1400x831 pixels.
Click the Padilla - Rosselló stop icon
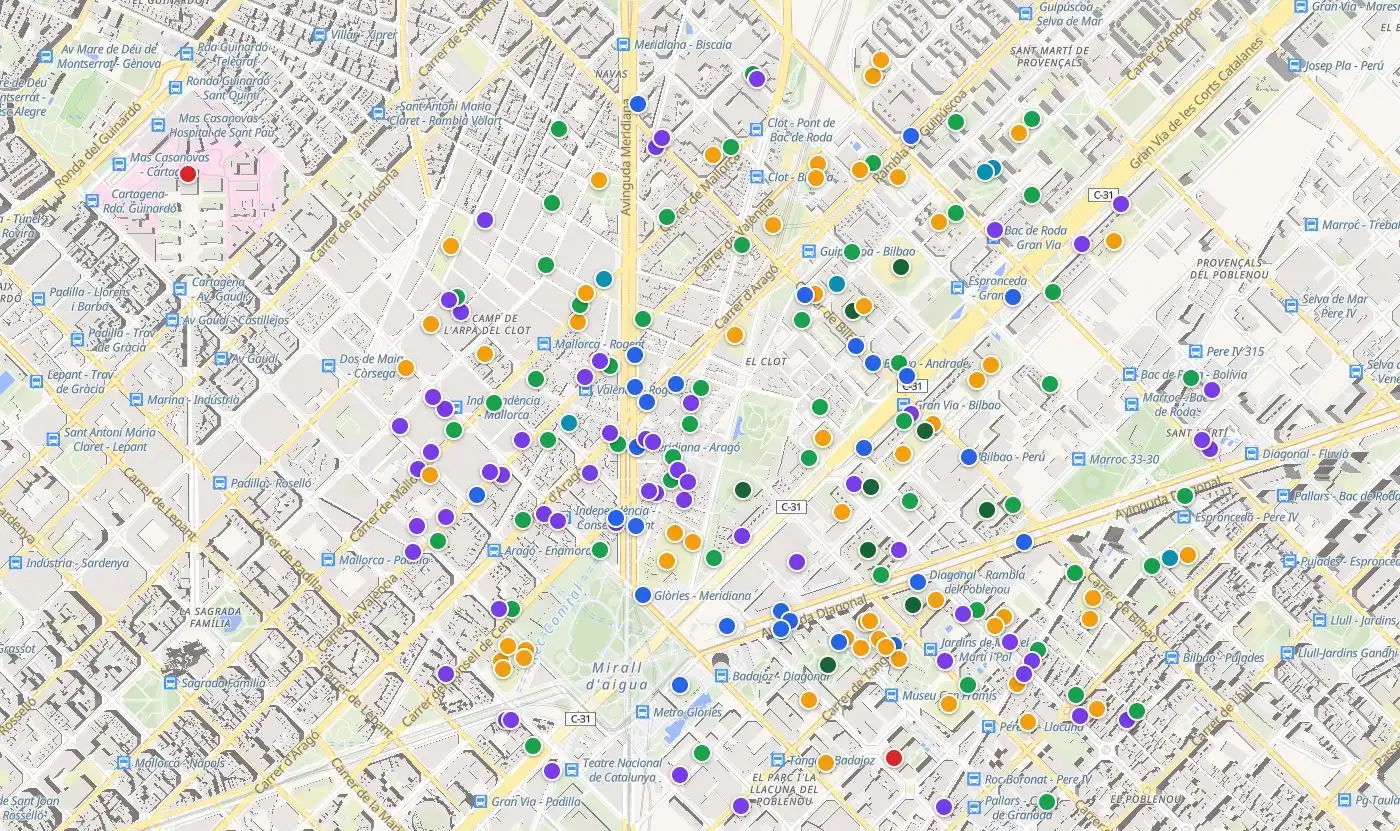[x=218, y=482]
